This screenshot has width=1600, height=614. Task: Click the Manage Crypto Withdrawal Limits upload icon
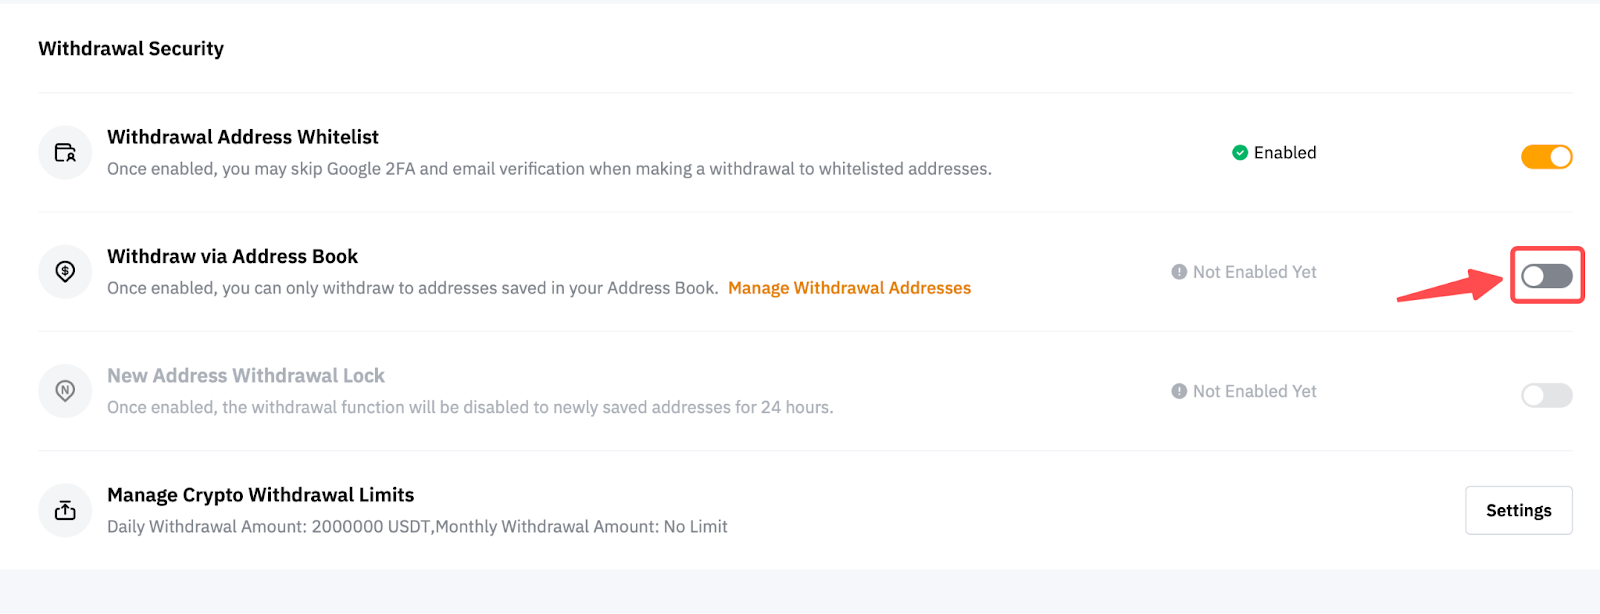pyautogui.click(x=65, y=510)
